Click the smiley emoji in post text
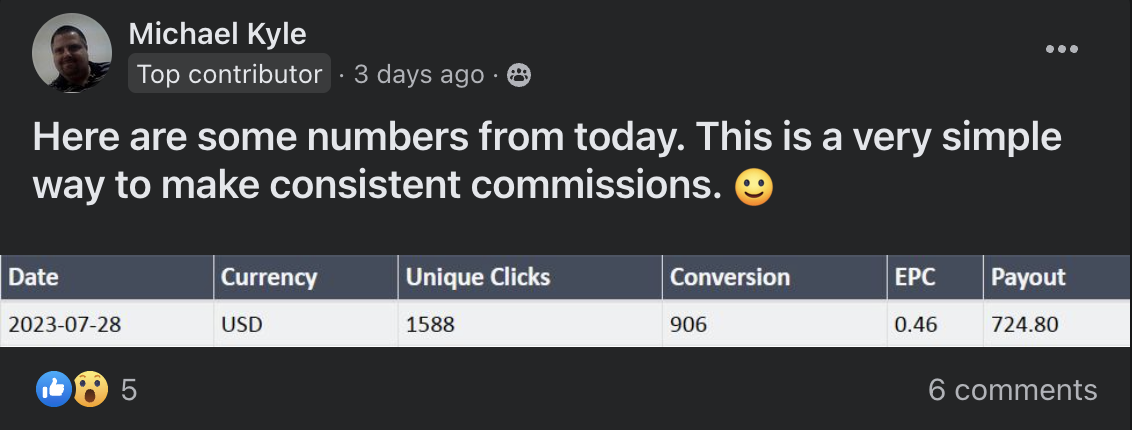The width and height of the screenshot is (1132, 430). point(753,188)
